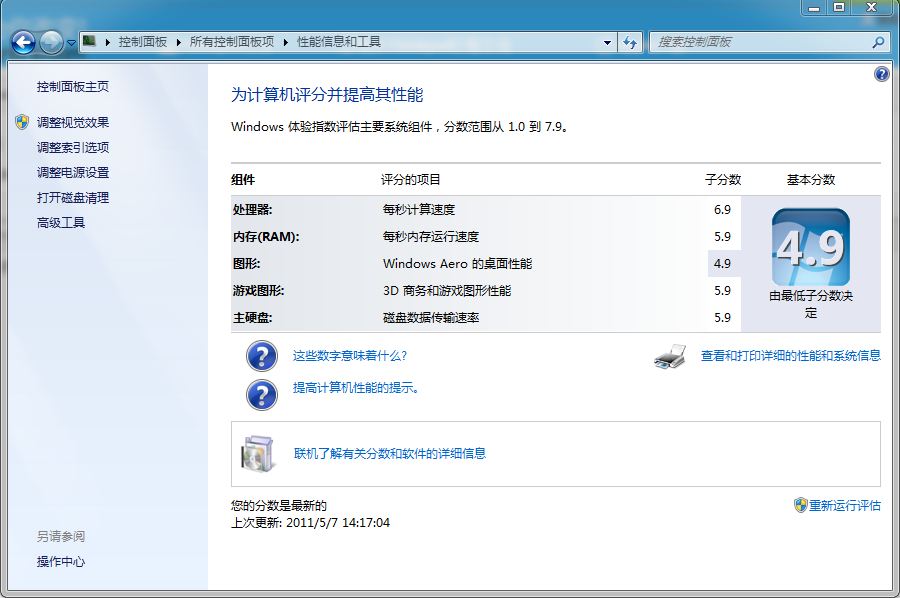Go back with the blue back arrow
Screen dimensions: 900x598
pos(23,42)
